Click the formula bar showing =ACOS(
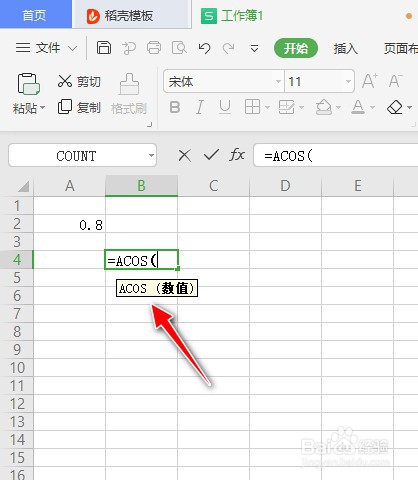This screenshot has height=480, width=418. pyautogui.click(x=335, y=155)
